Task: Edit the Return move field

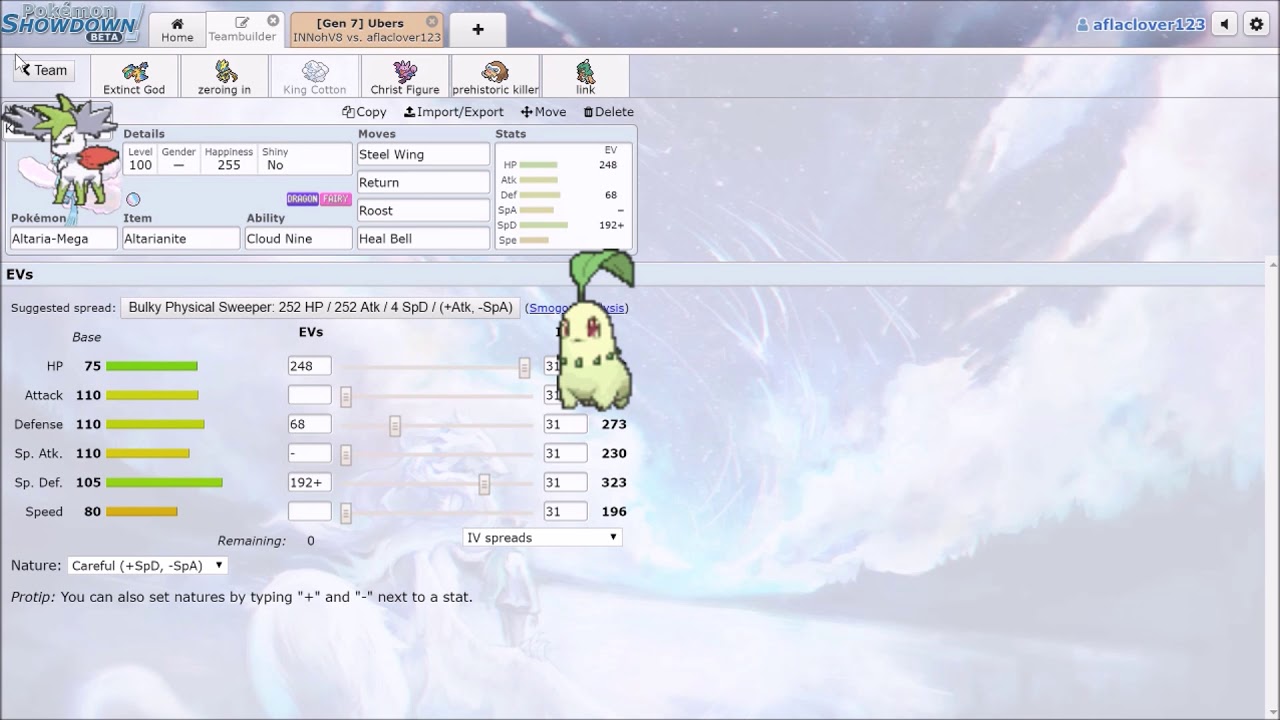Action: (x=423, y=183)
